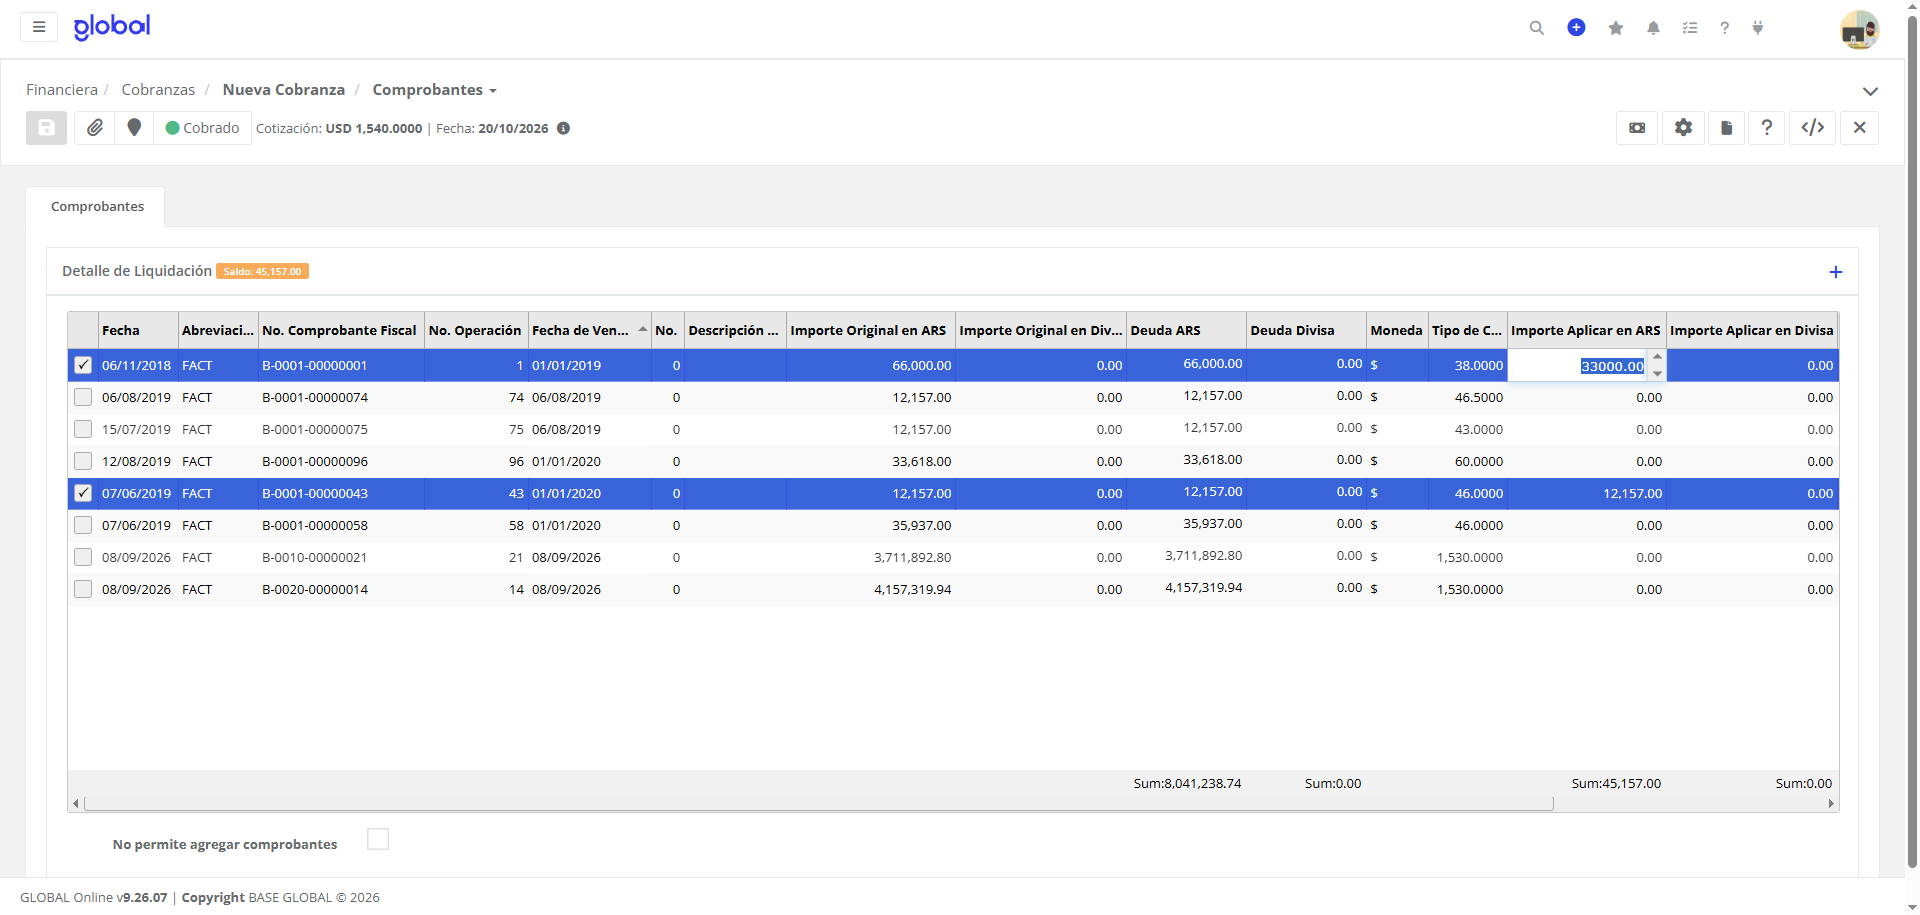This screenshot has height=915, width=1920.
Task: Check the B-0001-00000074 row checkbox
Action: pyautogui.click(x=83, y=397)
